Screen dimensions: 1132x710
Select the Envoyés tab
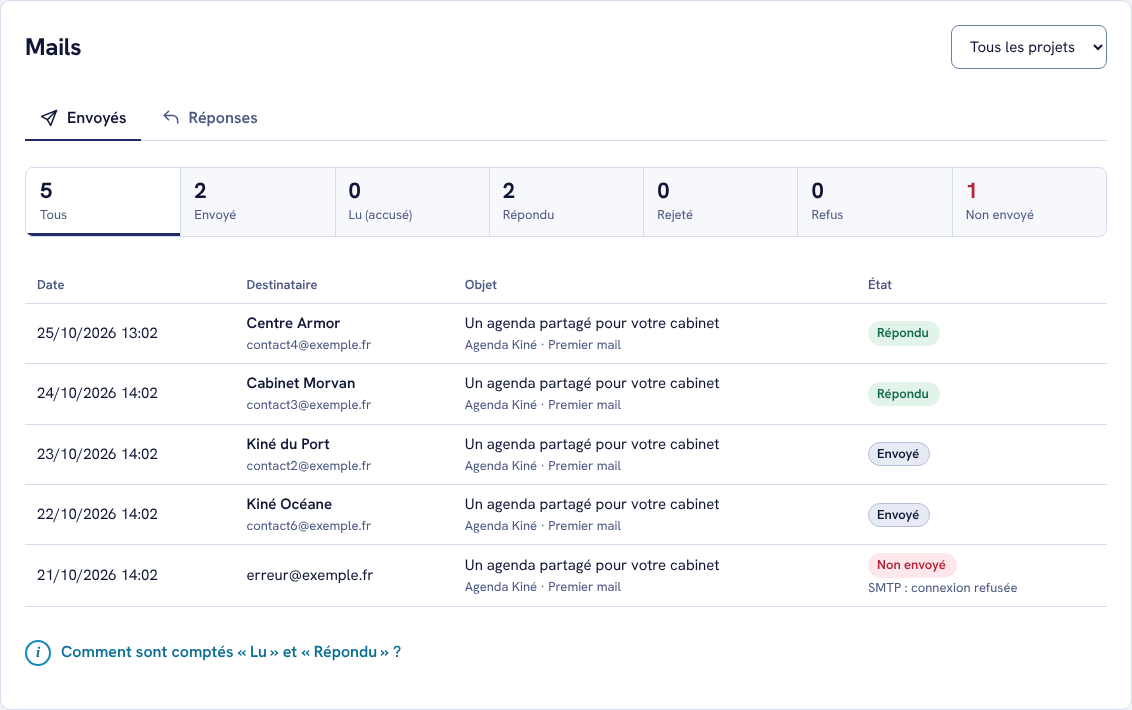tap(83, 118)
